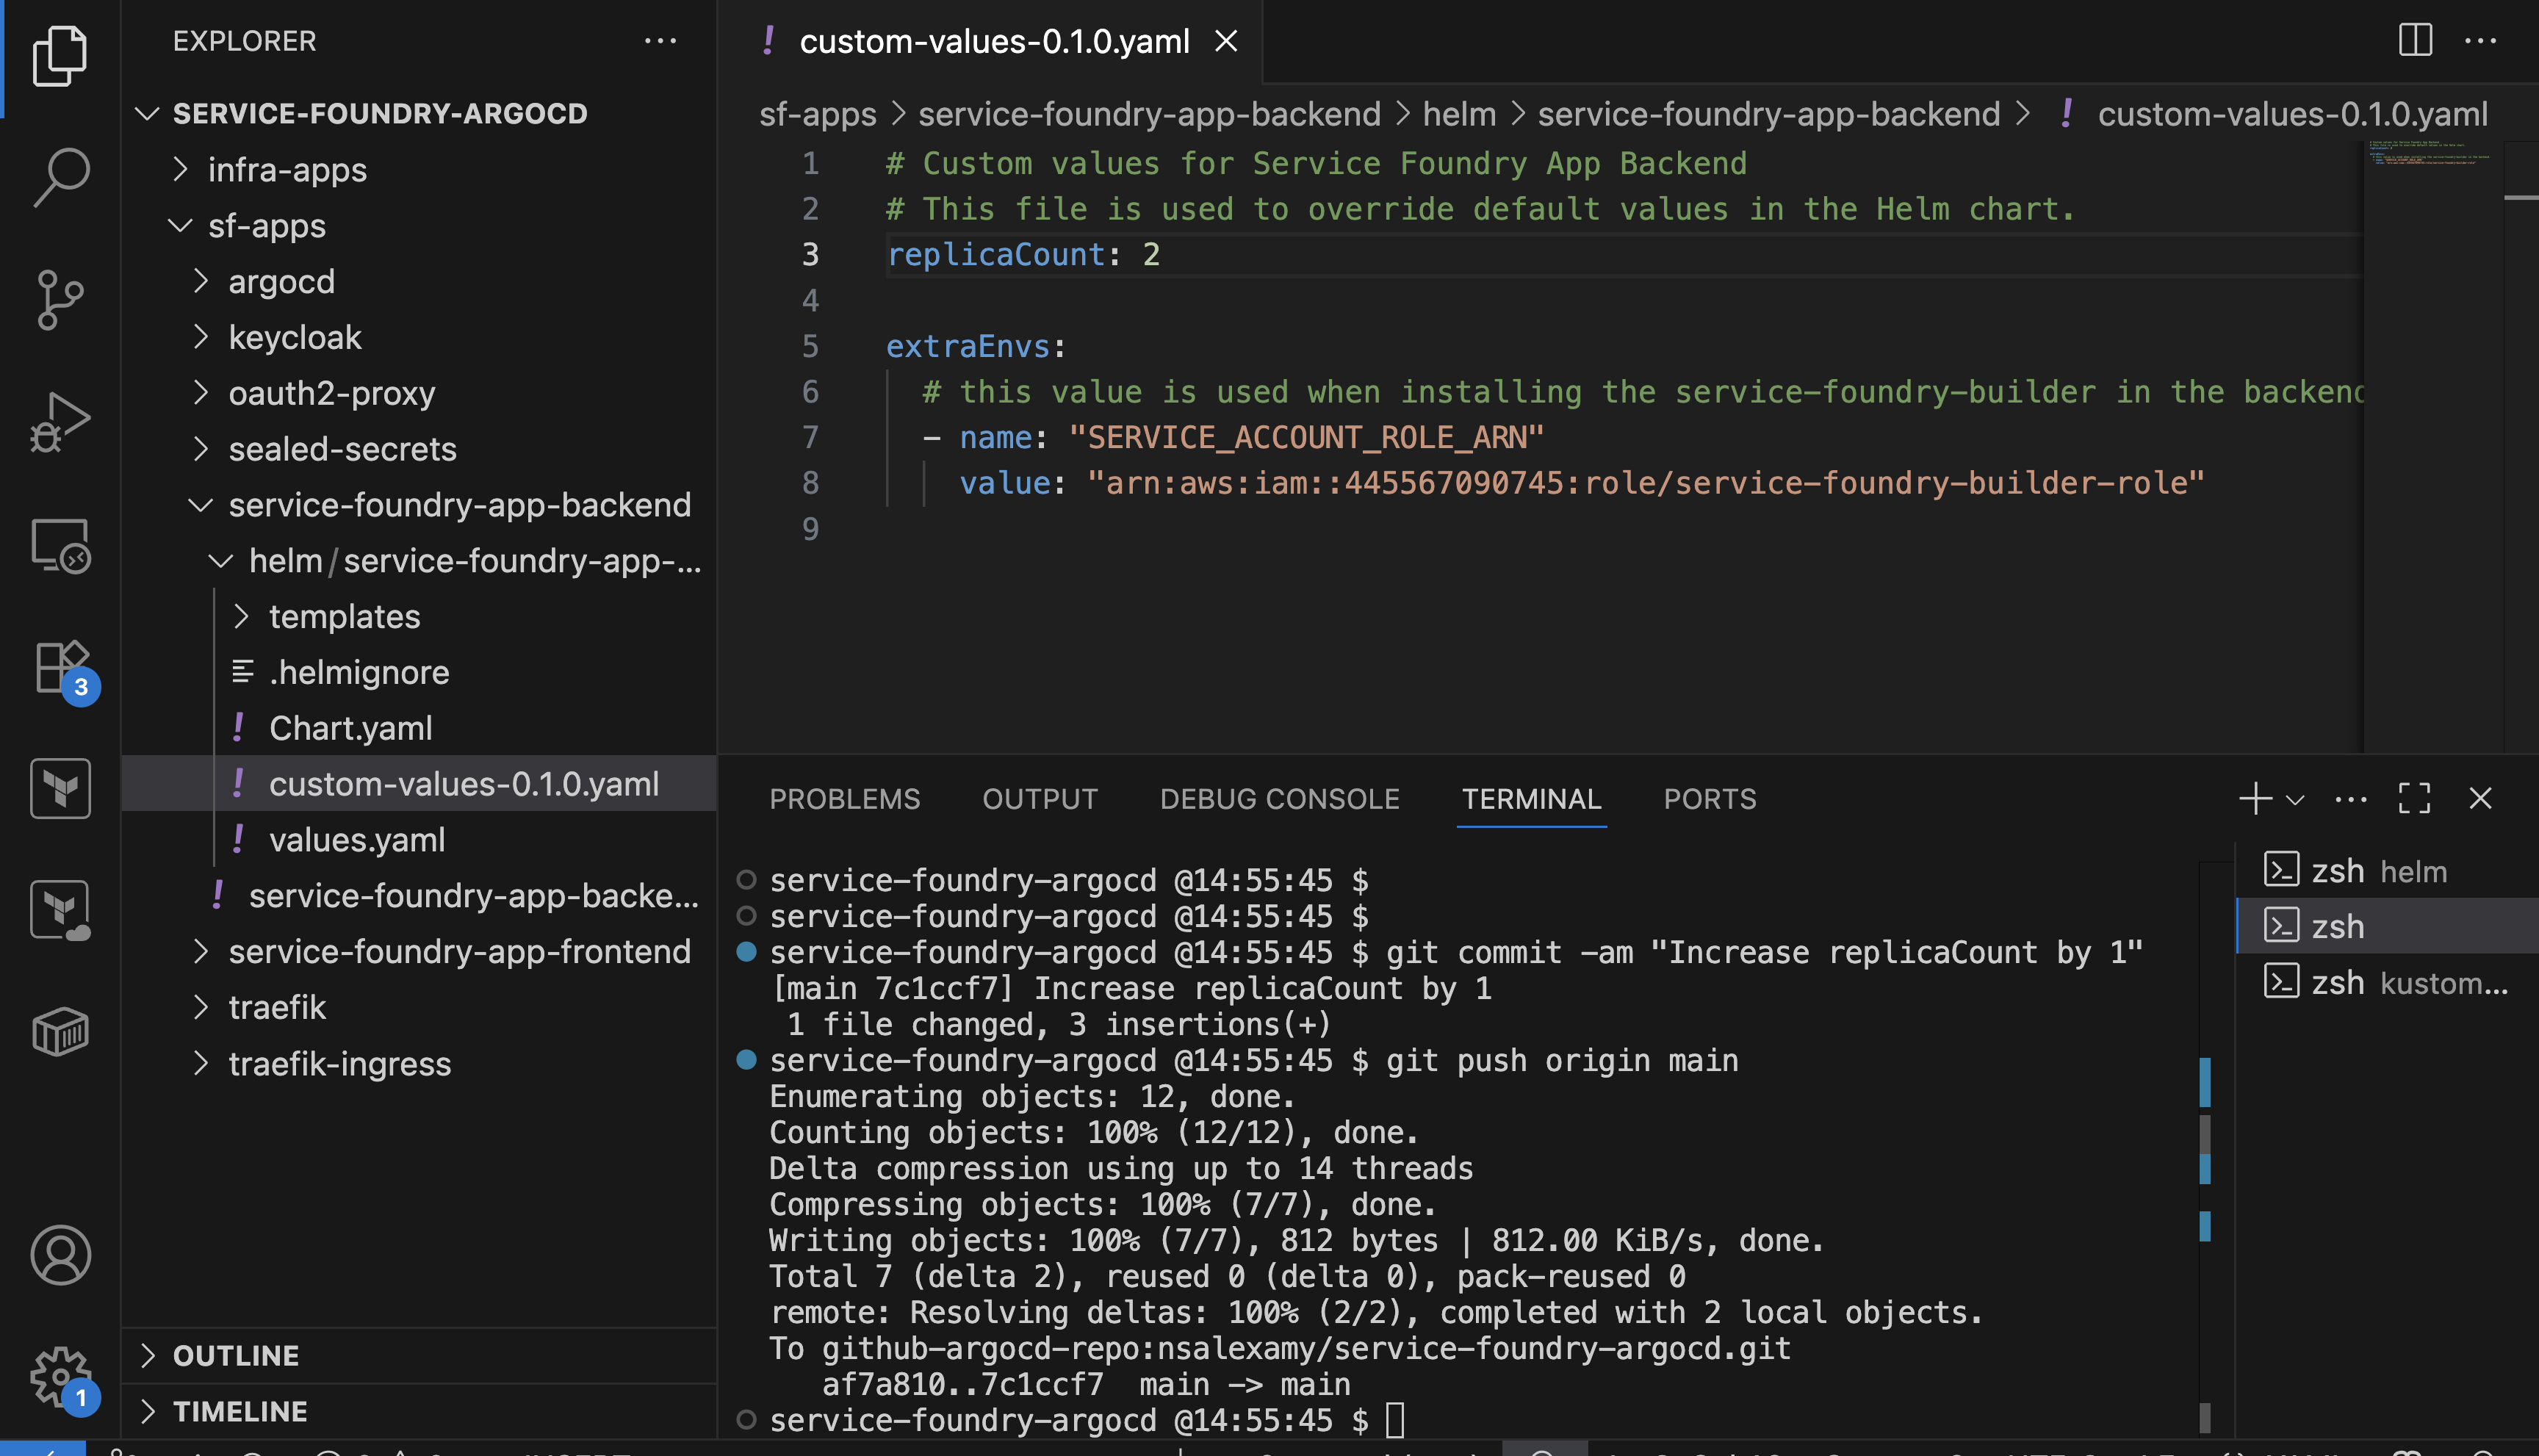Click line number 9 in gutter
Screen dimensions: 2539x1456
[x=810, y=529]
